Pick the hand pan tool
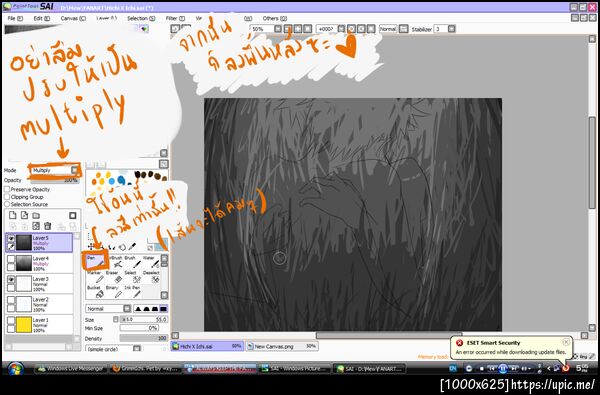Screen dimensions: 600x395 pos(122,247)
